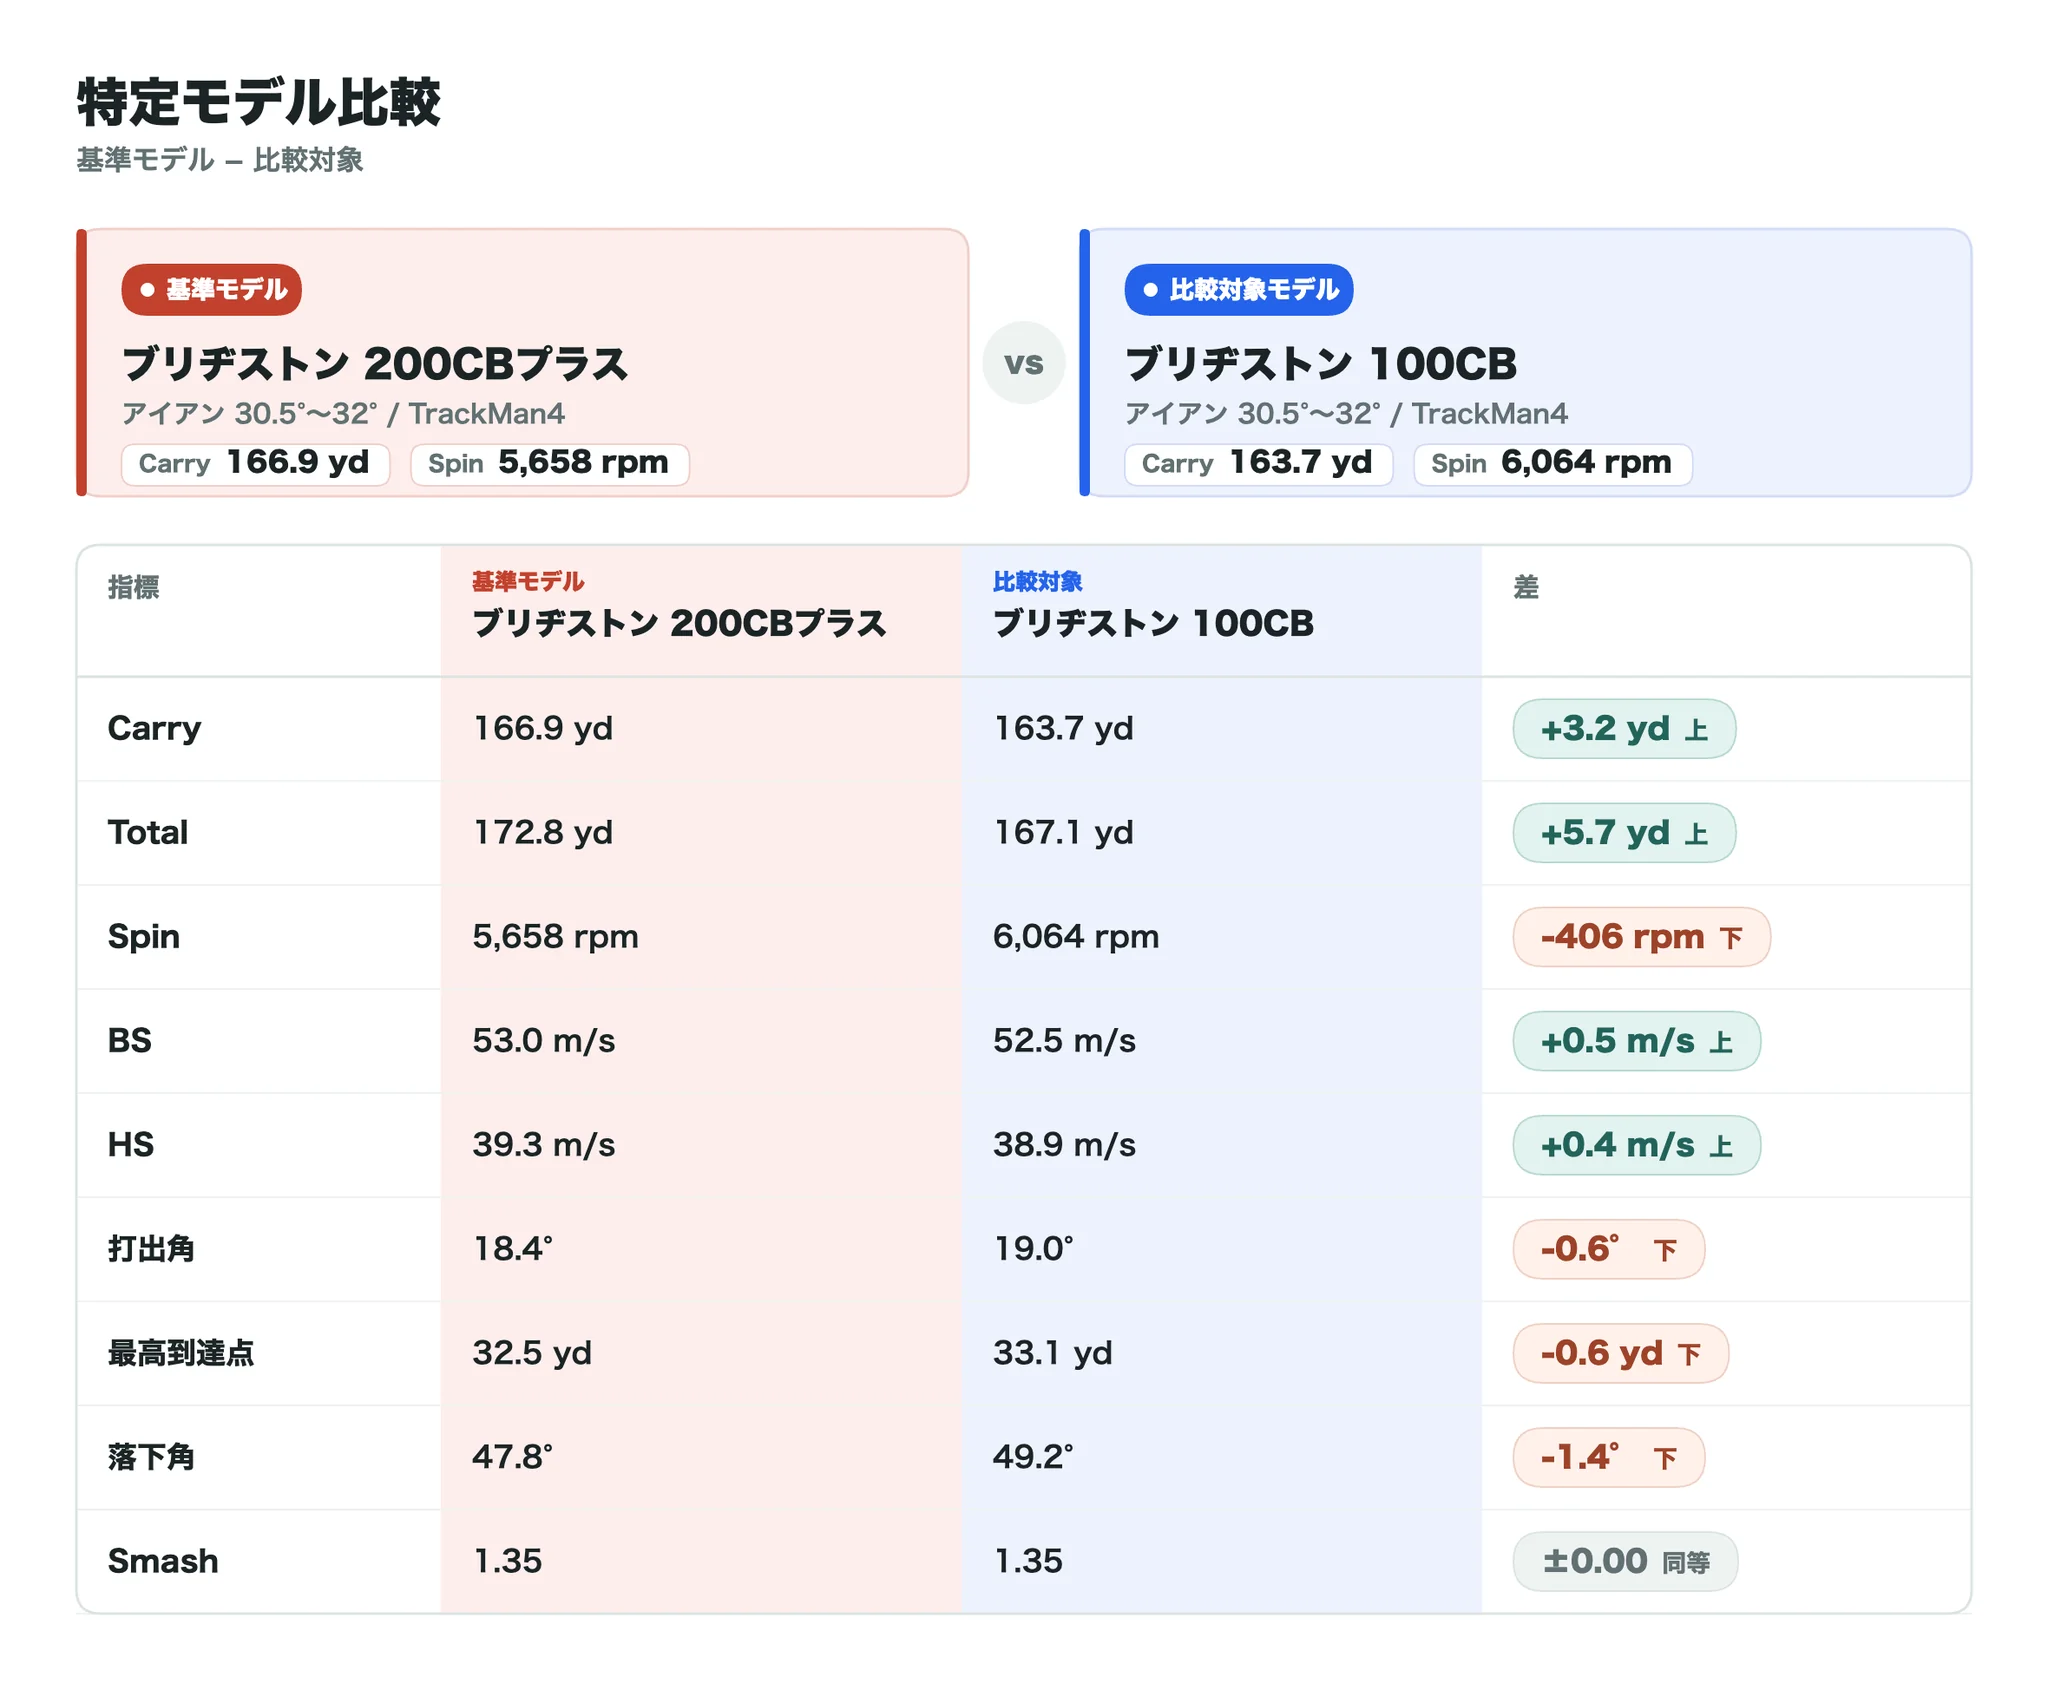Select the ブリヂストン 200CBプラス card title
The width and height of the screenshot is (2048, 1690).
375,364
